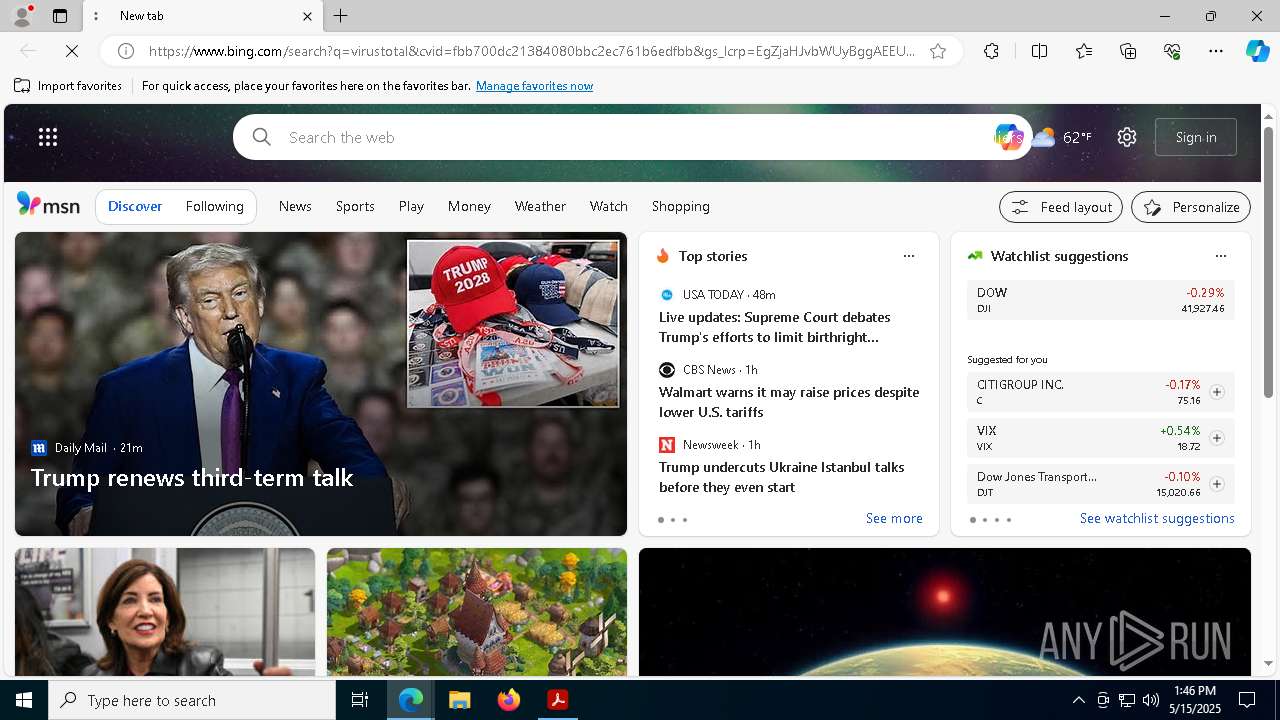Open Firefox from the taskbar

click(x=509, y=700)
